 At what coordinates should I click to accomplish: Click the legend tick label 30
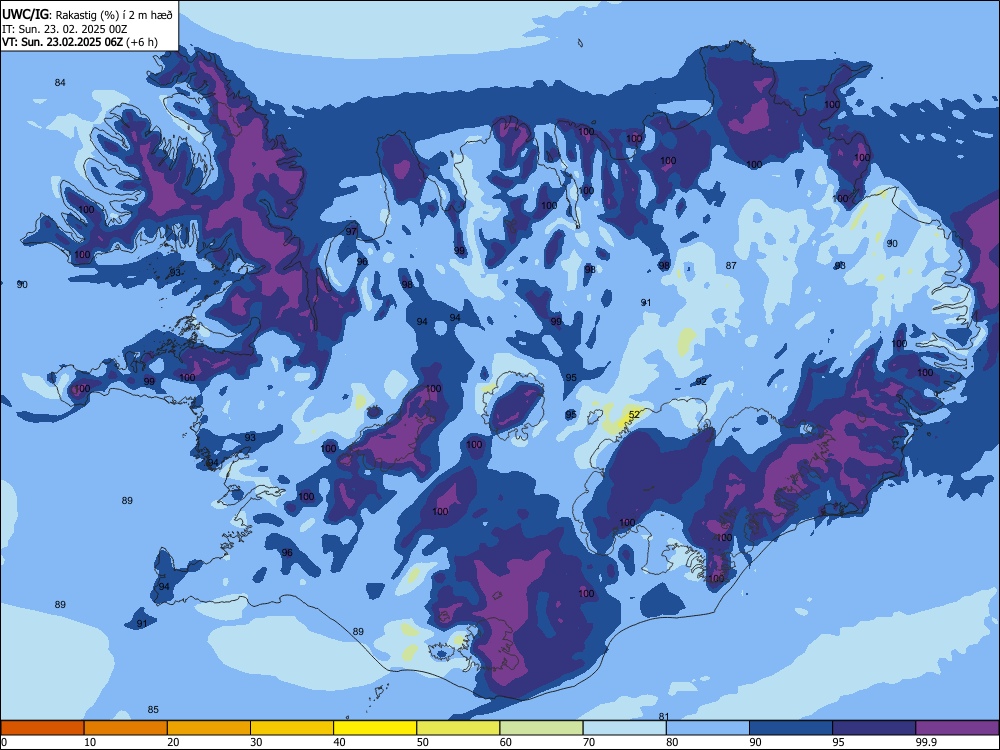256,742
